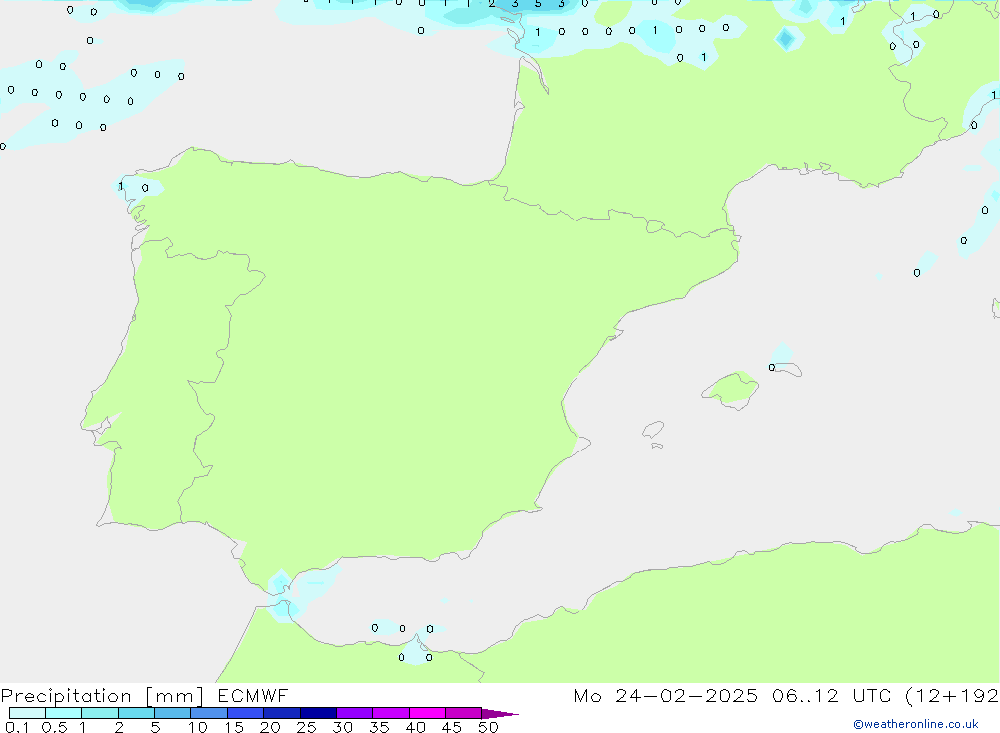1000x733 pixels.
Task: Click the 45–50 mm legend color swatch
Action: (463, 713)
